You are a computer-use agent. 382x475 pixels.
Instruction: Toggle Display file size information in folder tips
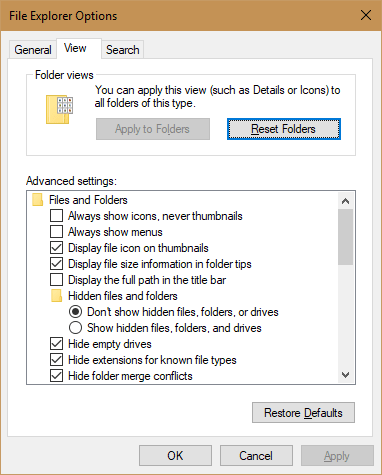[x=56, y=264]
